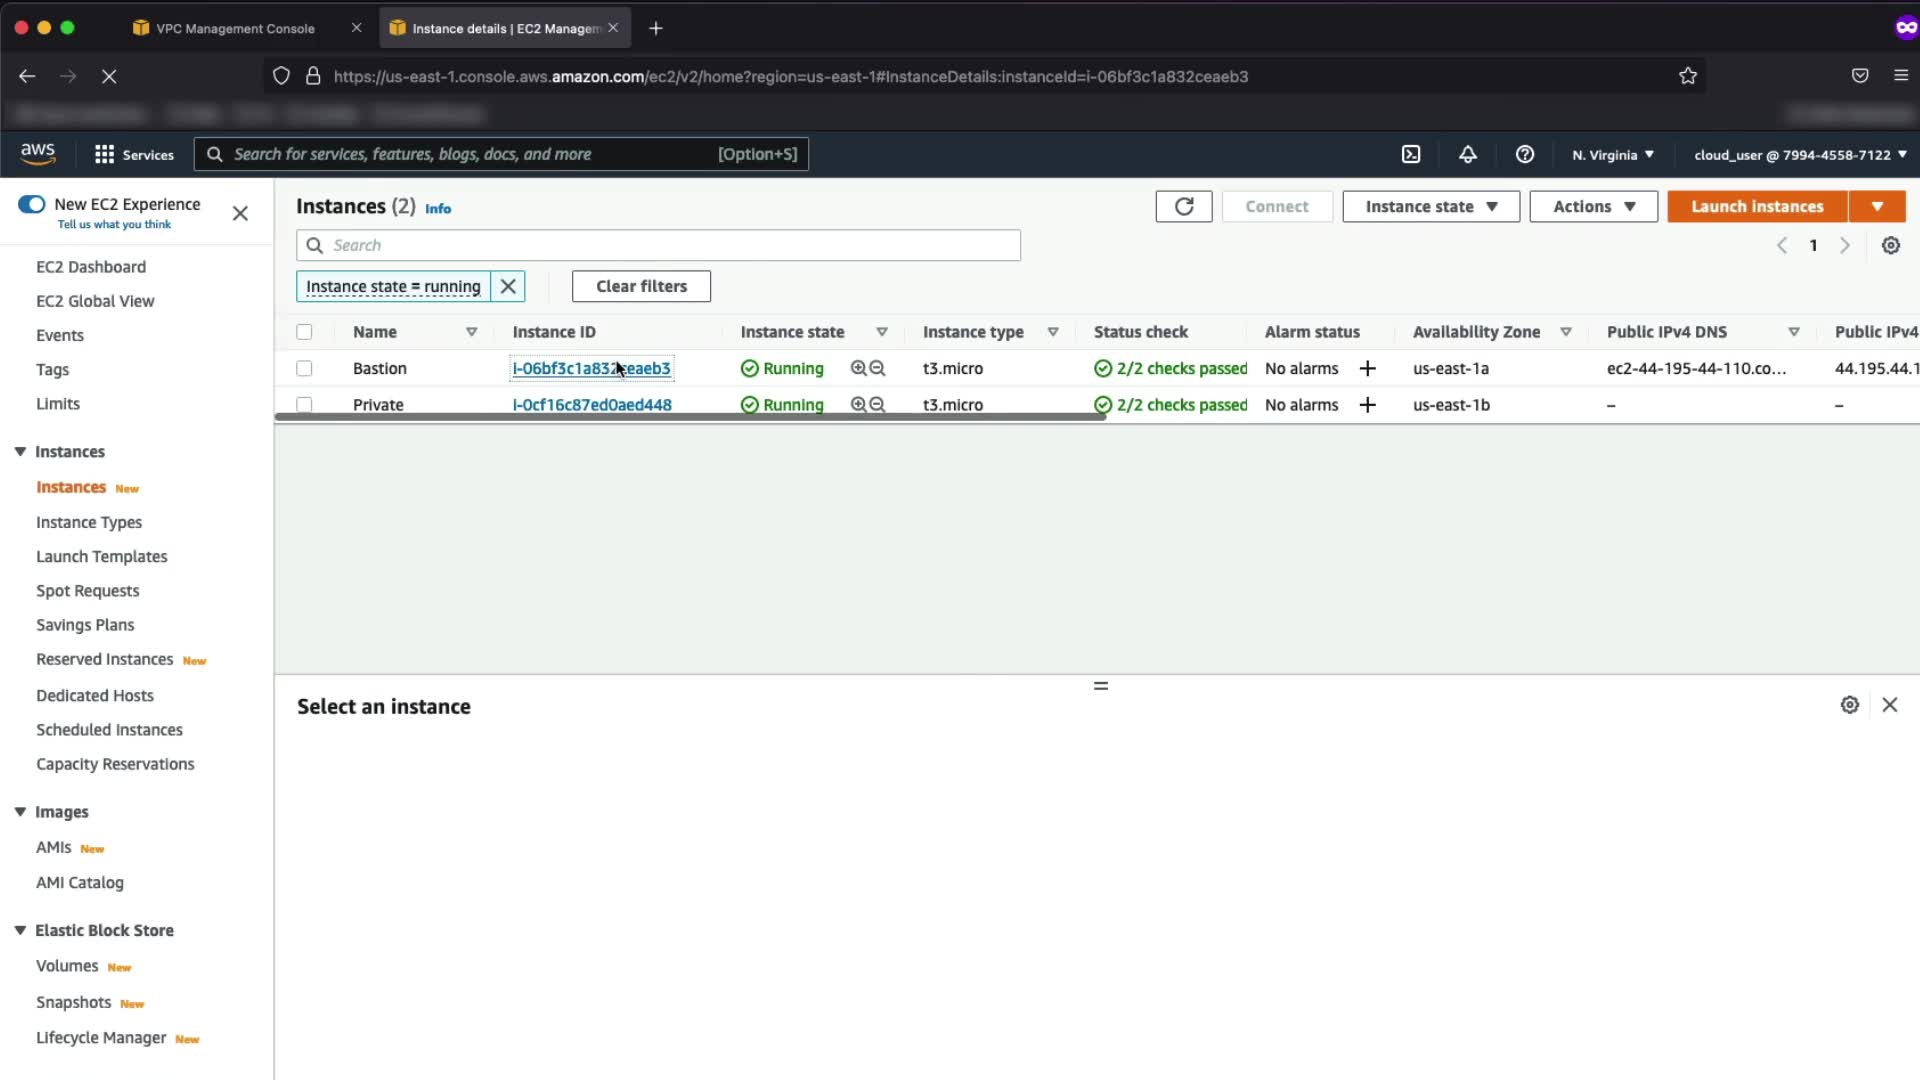Zoom in on Bastion instance state
Viewport: 1920px width, 1080px height.
(x=858, y=368)
